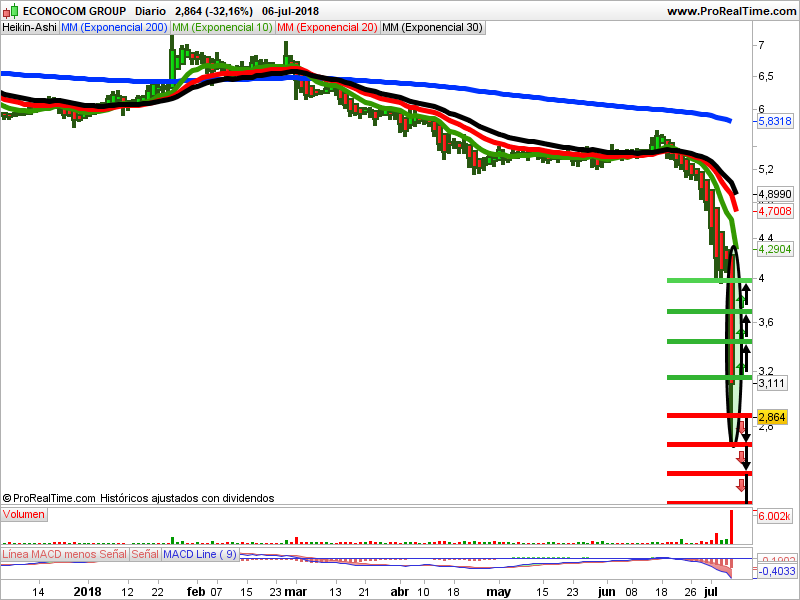Click the 6,5 price axis value
800x600 pixels.
pos(766,76)
